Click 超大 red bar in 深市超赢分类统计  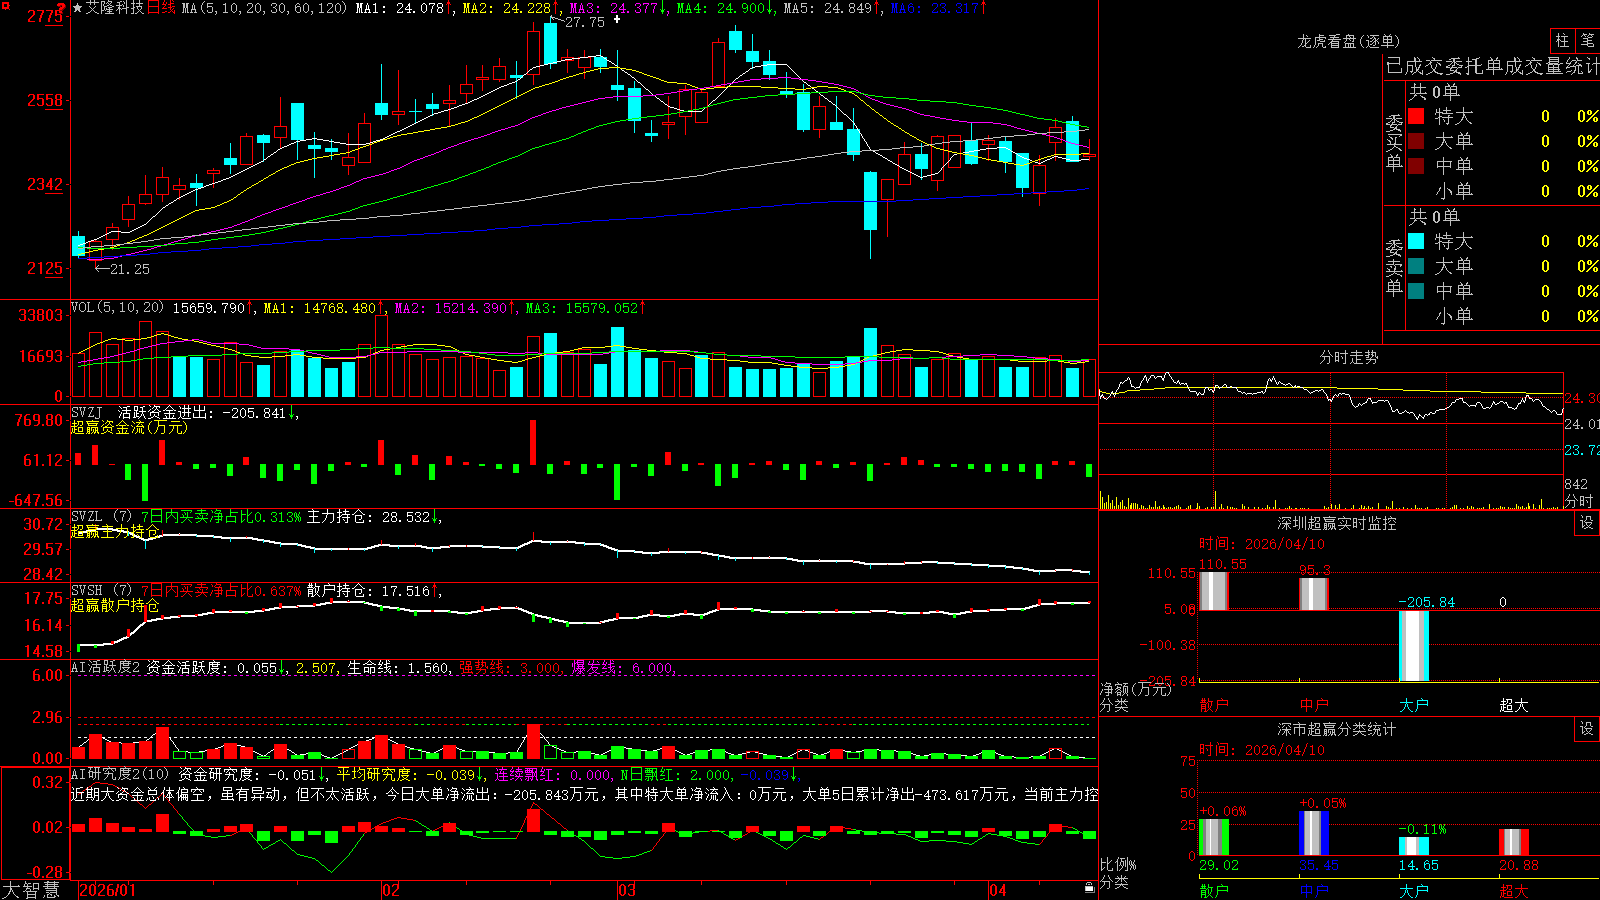[x=1514, y=842]
